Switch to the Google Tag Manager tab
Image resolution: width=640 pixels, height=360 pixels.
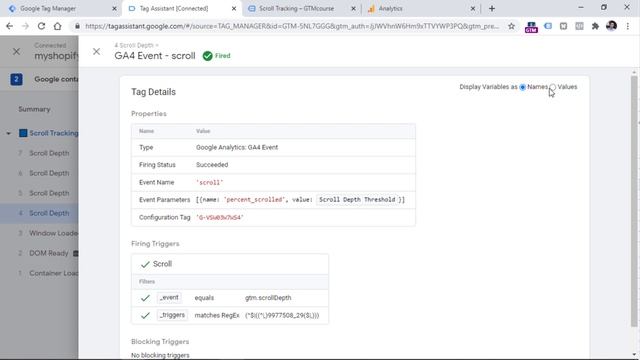point(60,9)
